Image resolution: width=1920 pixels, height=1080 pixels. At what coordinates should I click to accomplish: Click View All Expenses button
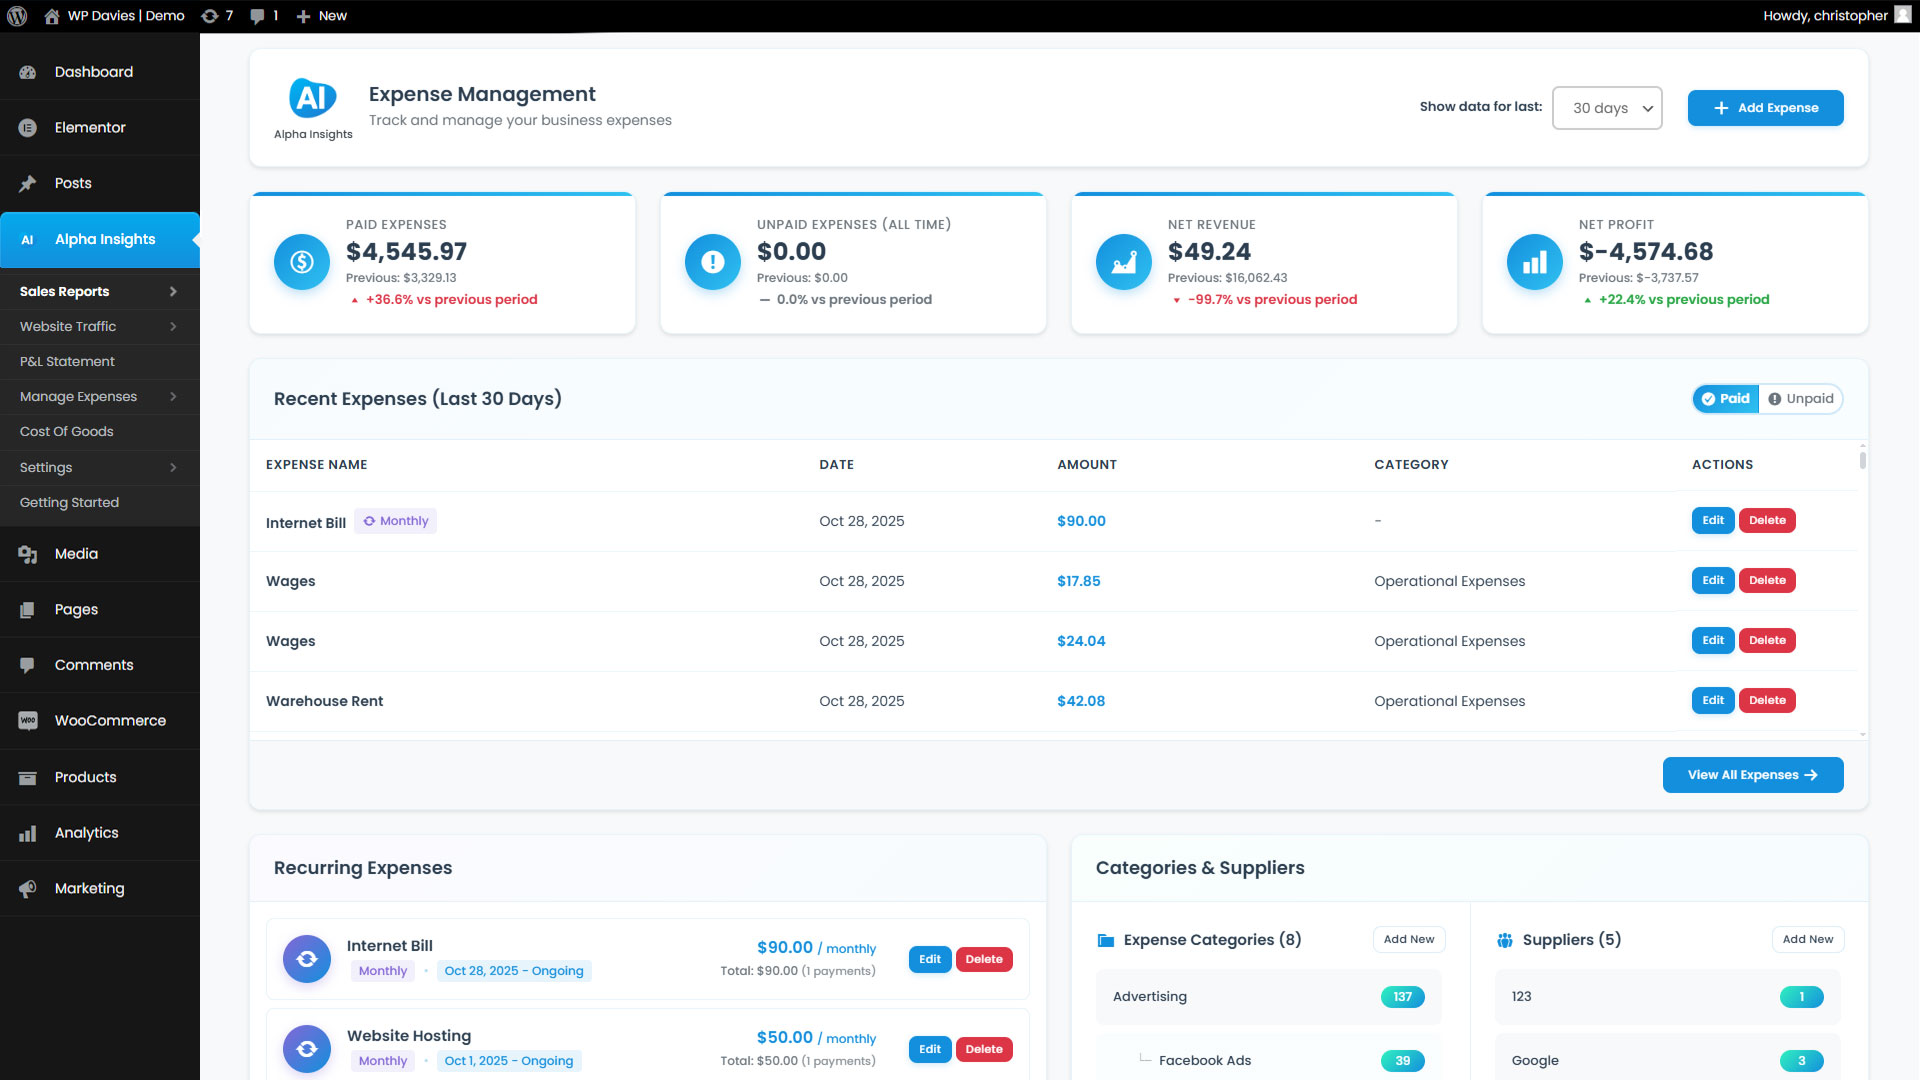click(x=1752, y=775)
